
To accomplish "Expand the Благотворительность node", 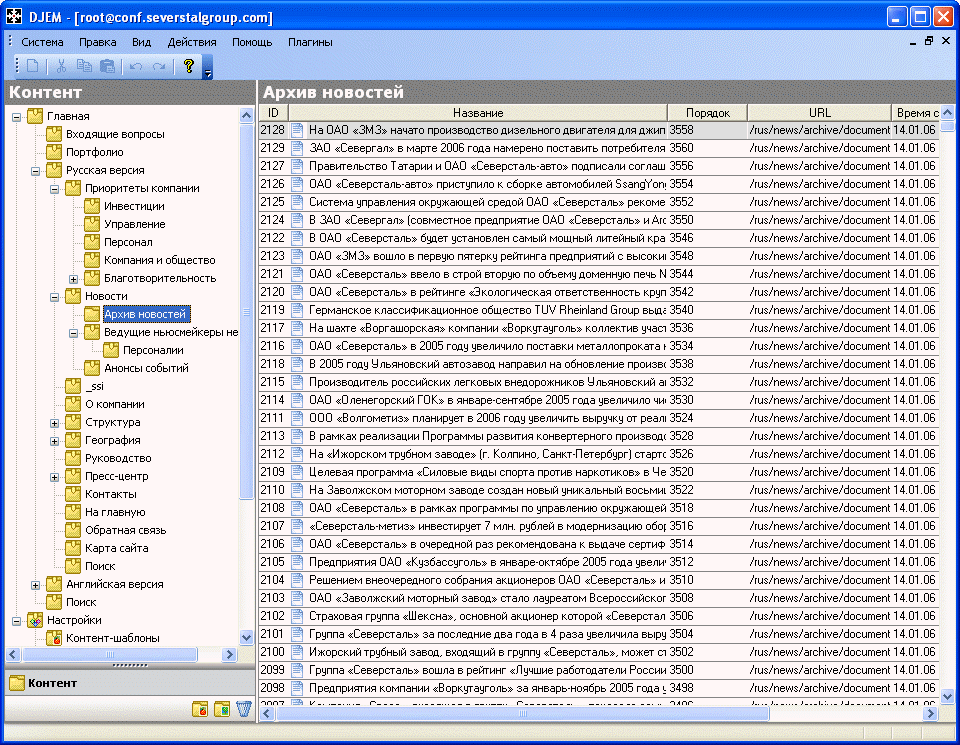I will 73,279.
